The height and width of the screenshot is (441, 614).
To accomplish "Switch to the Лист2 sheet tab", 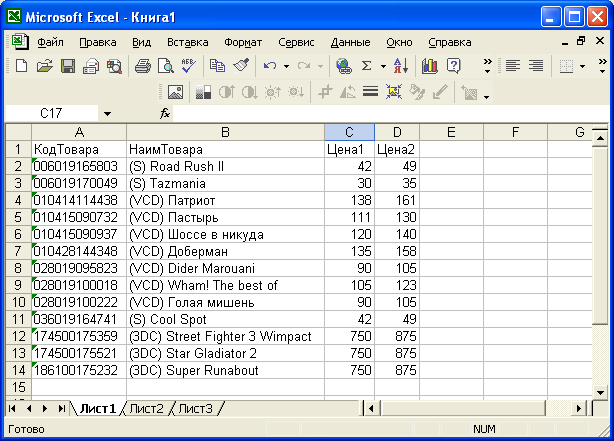I will (x=146, y=408).
